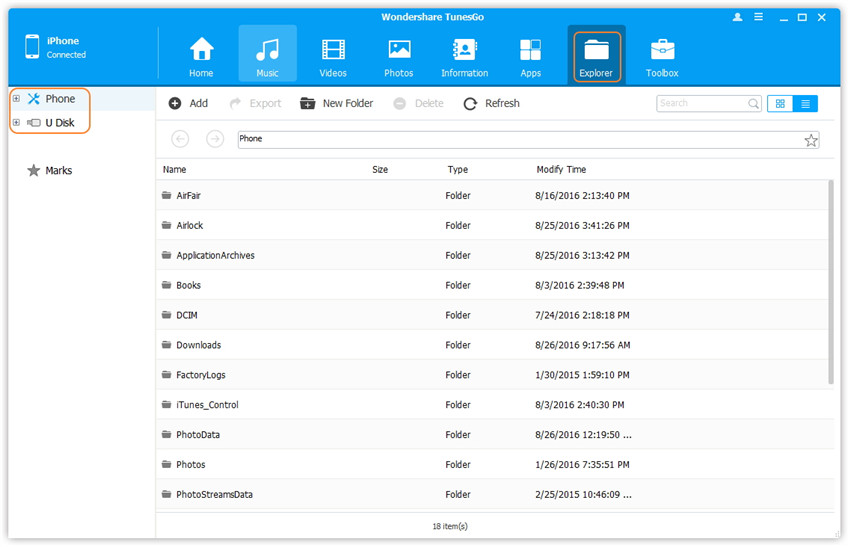
Task: Open the Apps section icon
Action: [530, 52]
